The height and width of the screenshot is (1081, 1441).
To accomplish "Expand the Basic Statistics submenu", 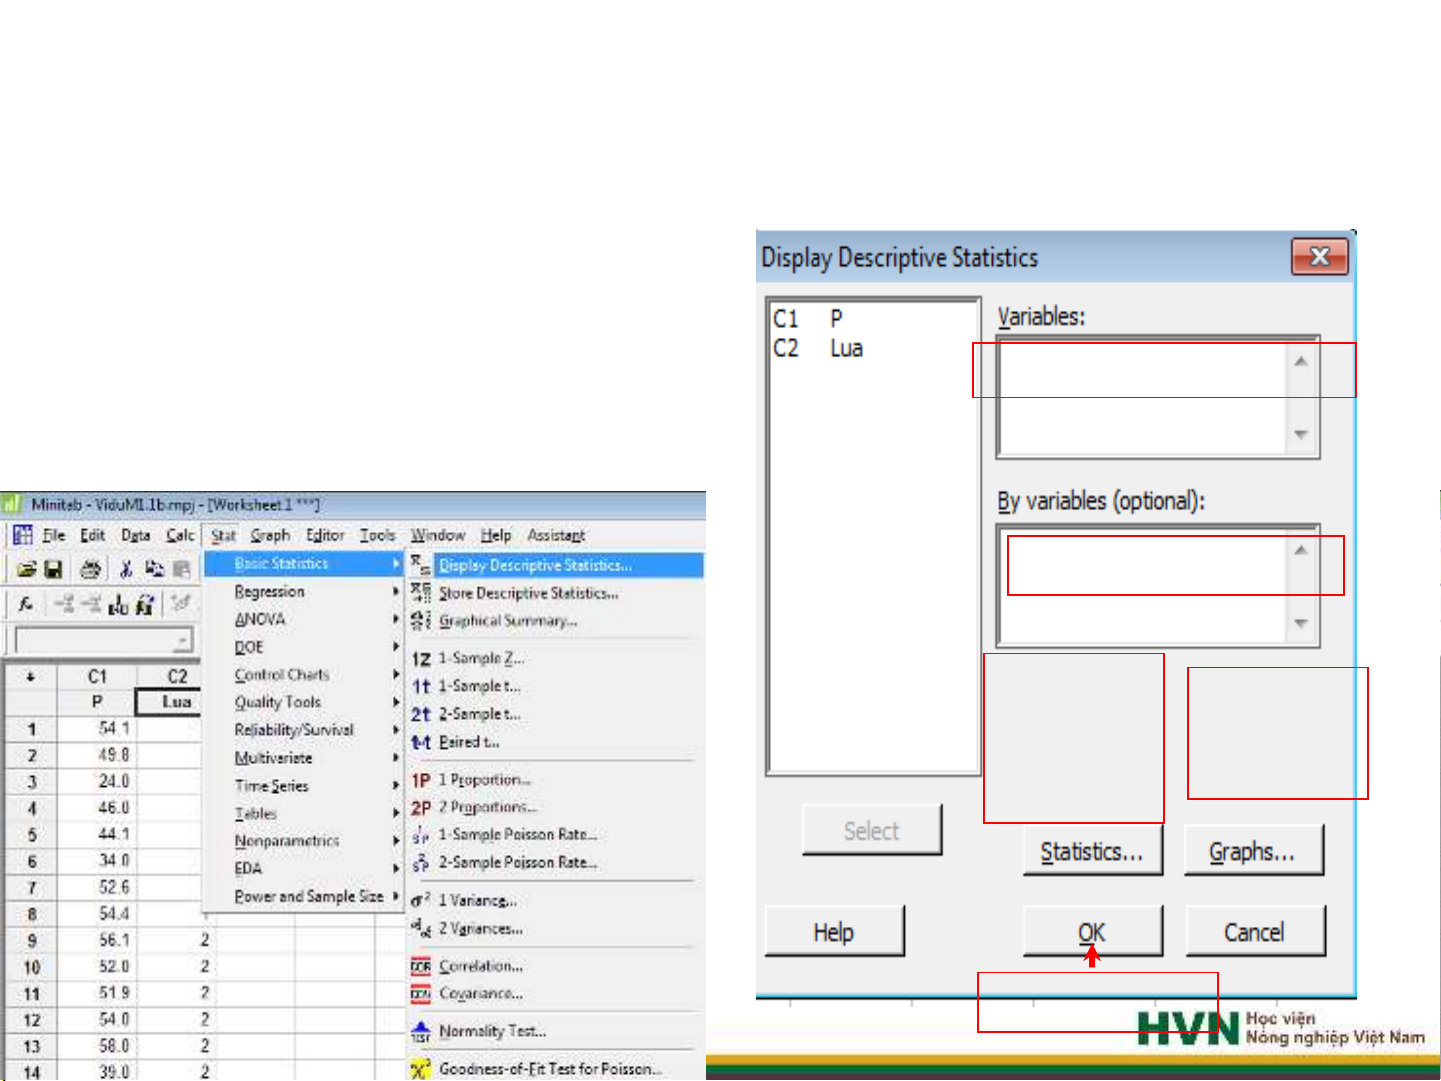I will [x=304, y=564].
